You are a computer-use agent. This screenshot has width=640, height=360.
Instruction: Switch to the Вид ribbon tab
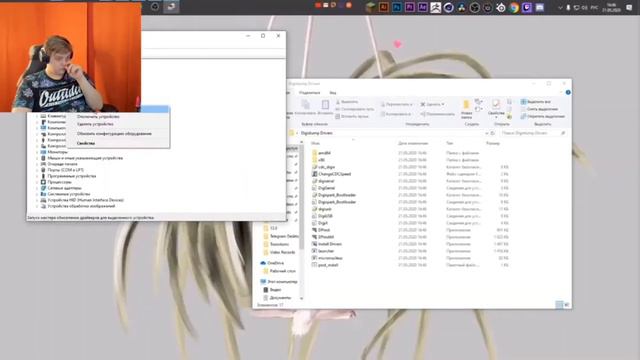333,93
